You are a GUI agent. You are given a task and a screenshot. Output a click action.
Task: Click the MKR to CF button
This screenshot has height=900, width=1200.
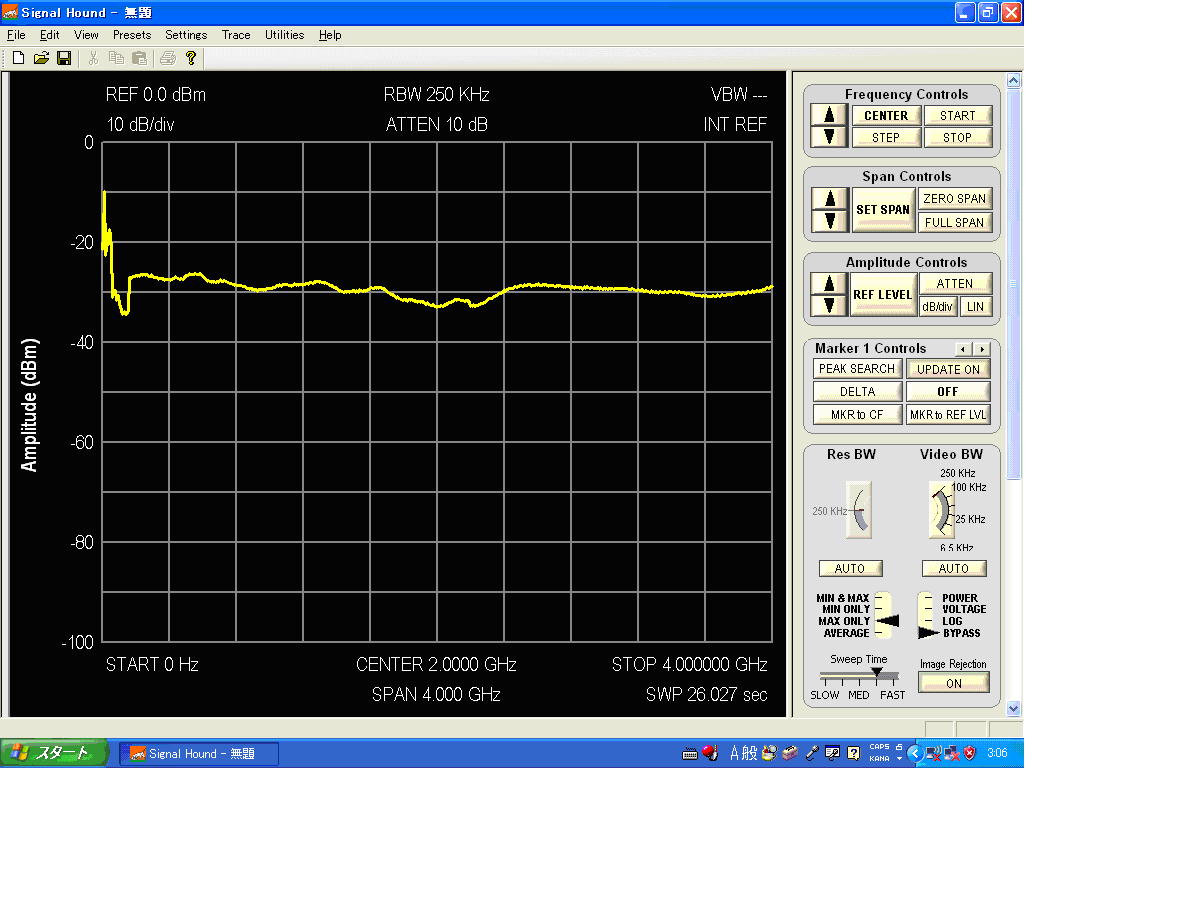click(857, 415)
